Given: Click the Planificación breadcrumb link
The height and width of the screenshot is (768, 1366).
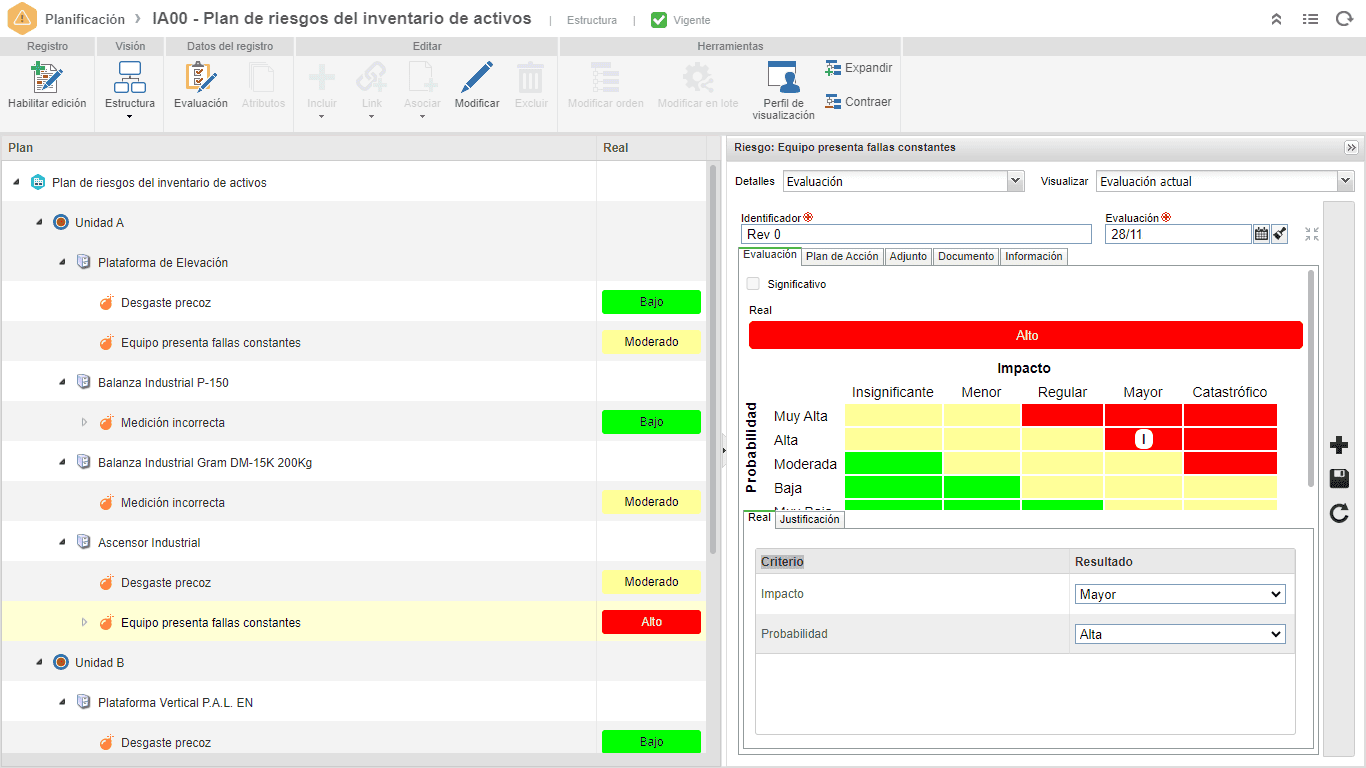Looking at the screenshot, I should click(x=85, y=19).
